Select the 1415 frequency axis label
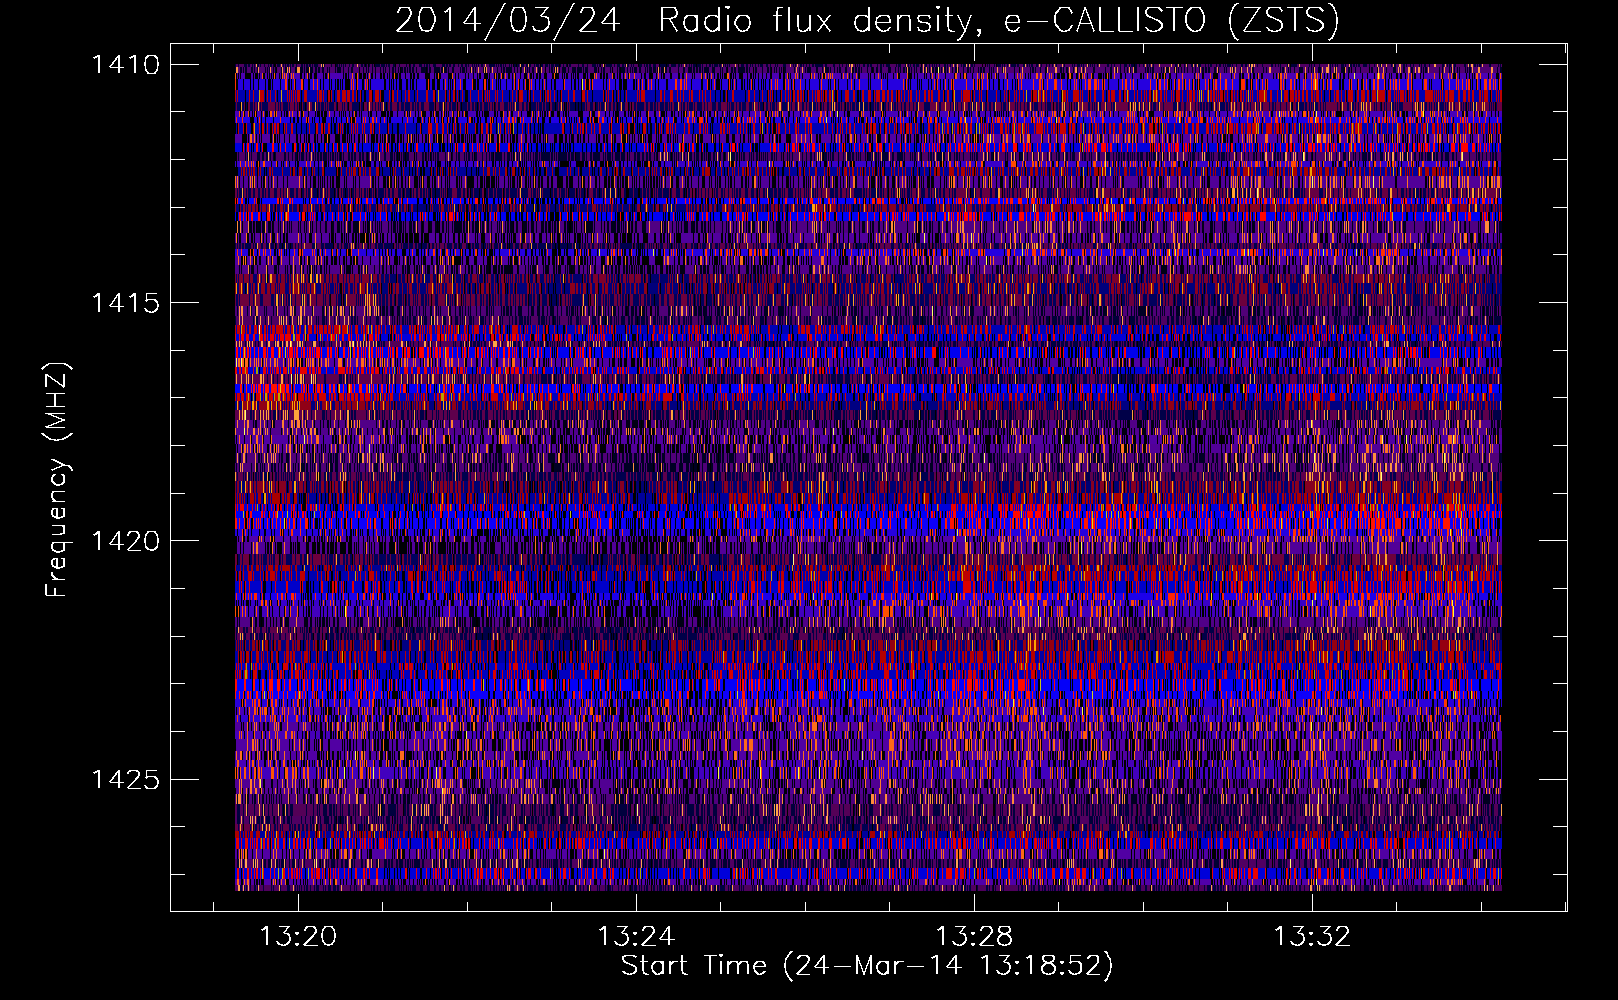 [125, 303]
